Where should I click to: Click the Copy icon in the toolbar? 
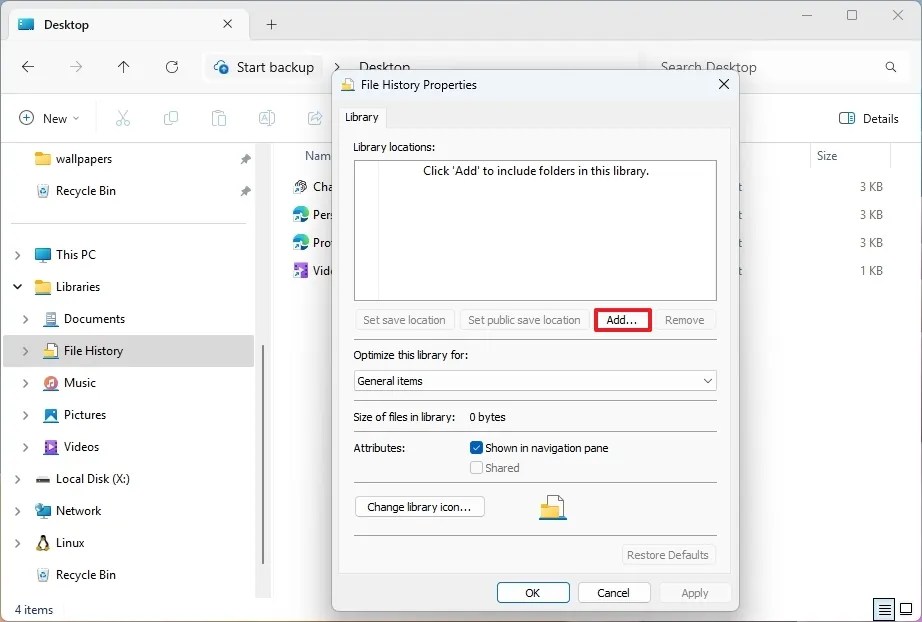pyautogui.click(x=171, y=118)
